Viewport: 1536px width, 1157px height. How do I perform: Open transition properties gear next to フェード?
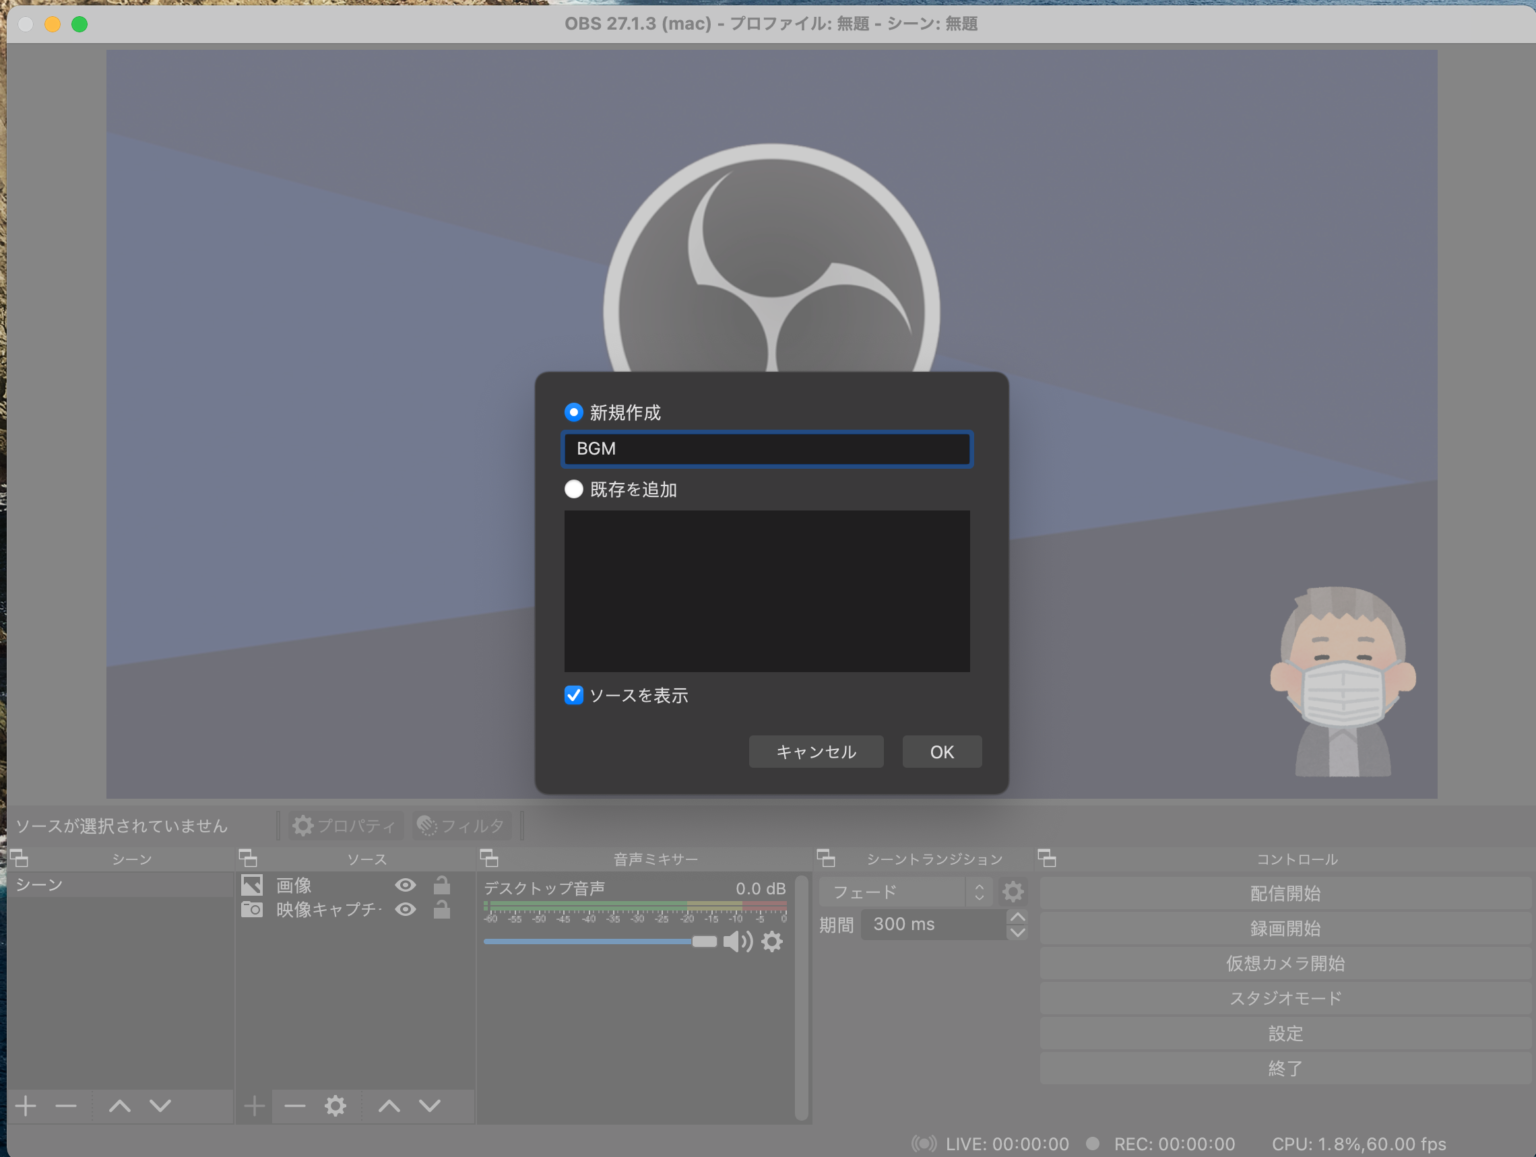point(1013,892)
